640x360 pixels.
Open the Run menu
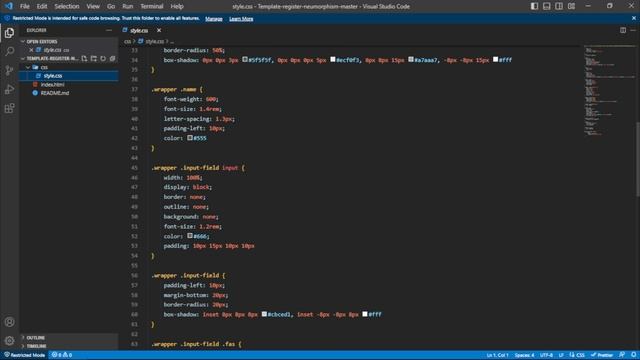[128, 6]
